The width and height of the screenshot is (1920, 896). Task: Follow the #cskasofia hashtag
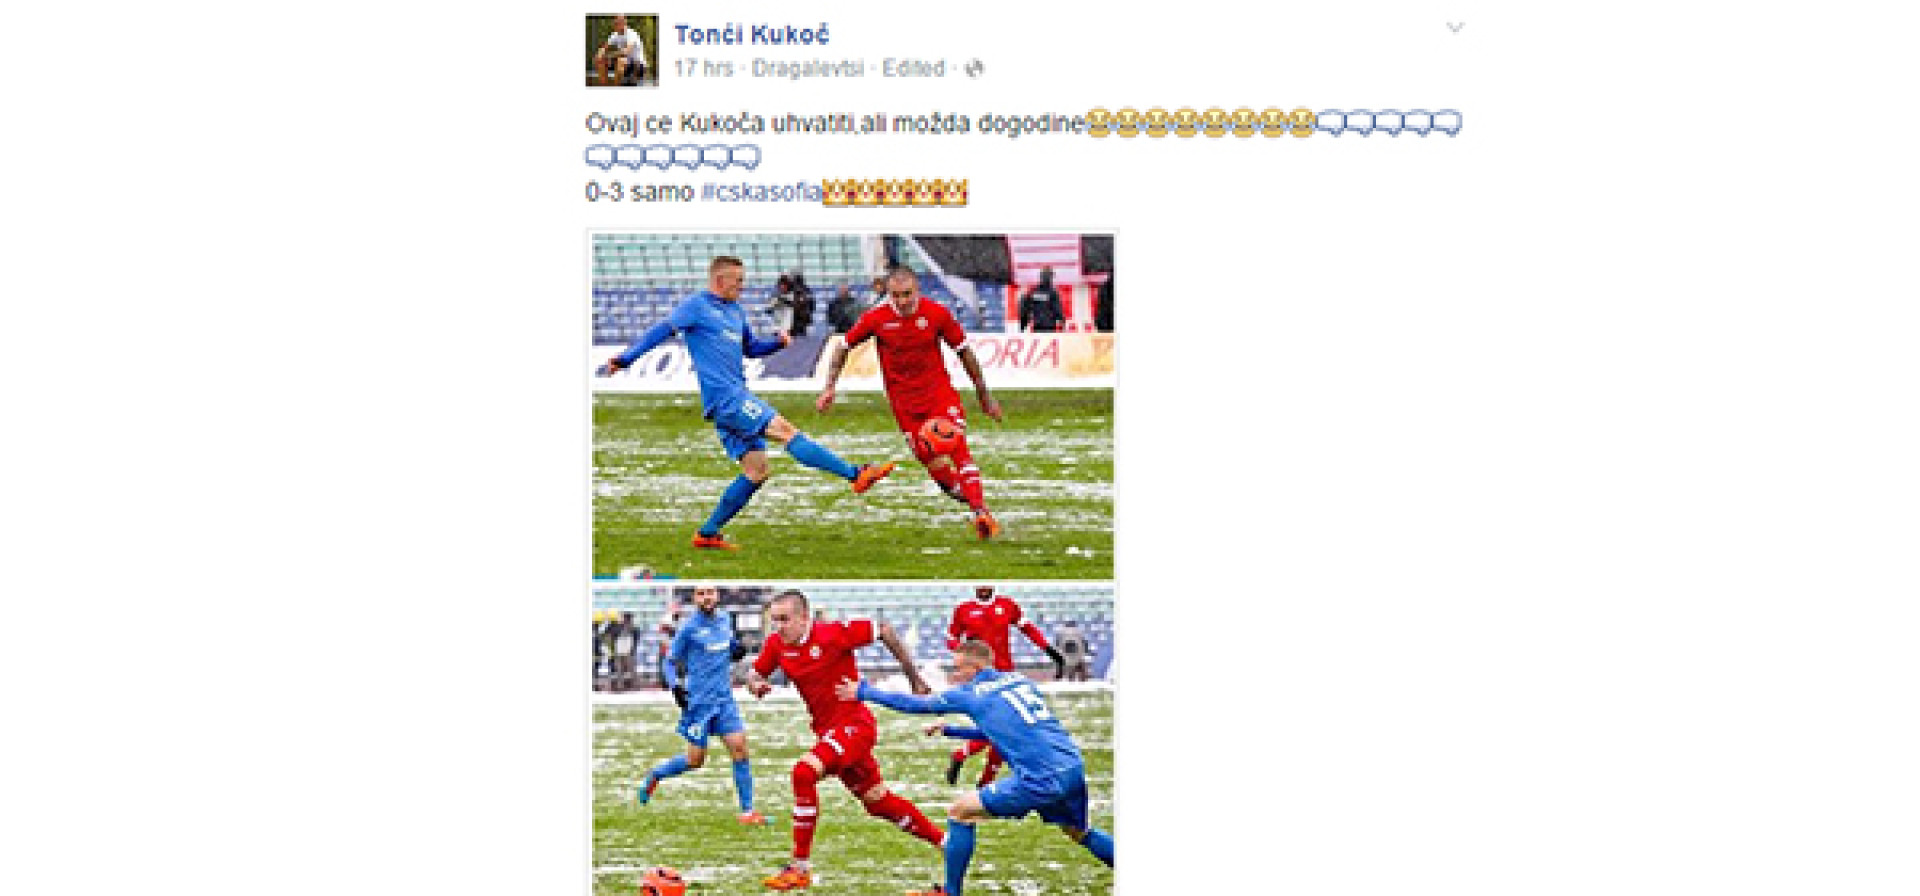click(761, 191)
